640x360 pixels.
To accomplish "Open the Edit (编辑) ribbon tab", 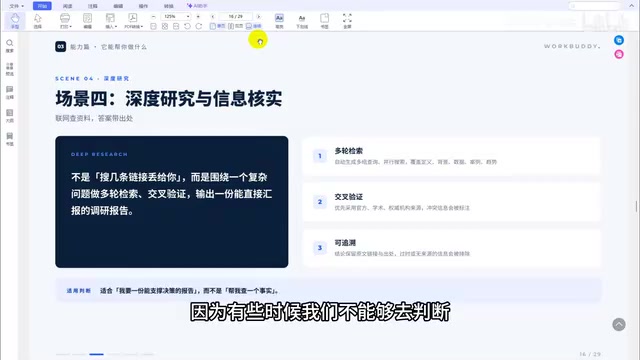I will tap(118, 6).
